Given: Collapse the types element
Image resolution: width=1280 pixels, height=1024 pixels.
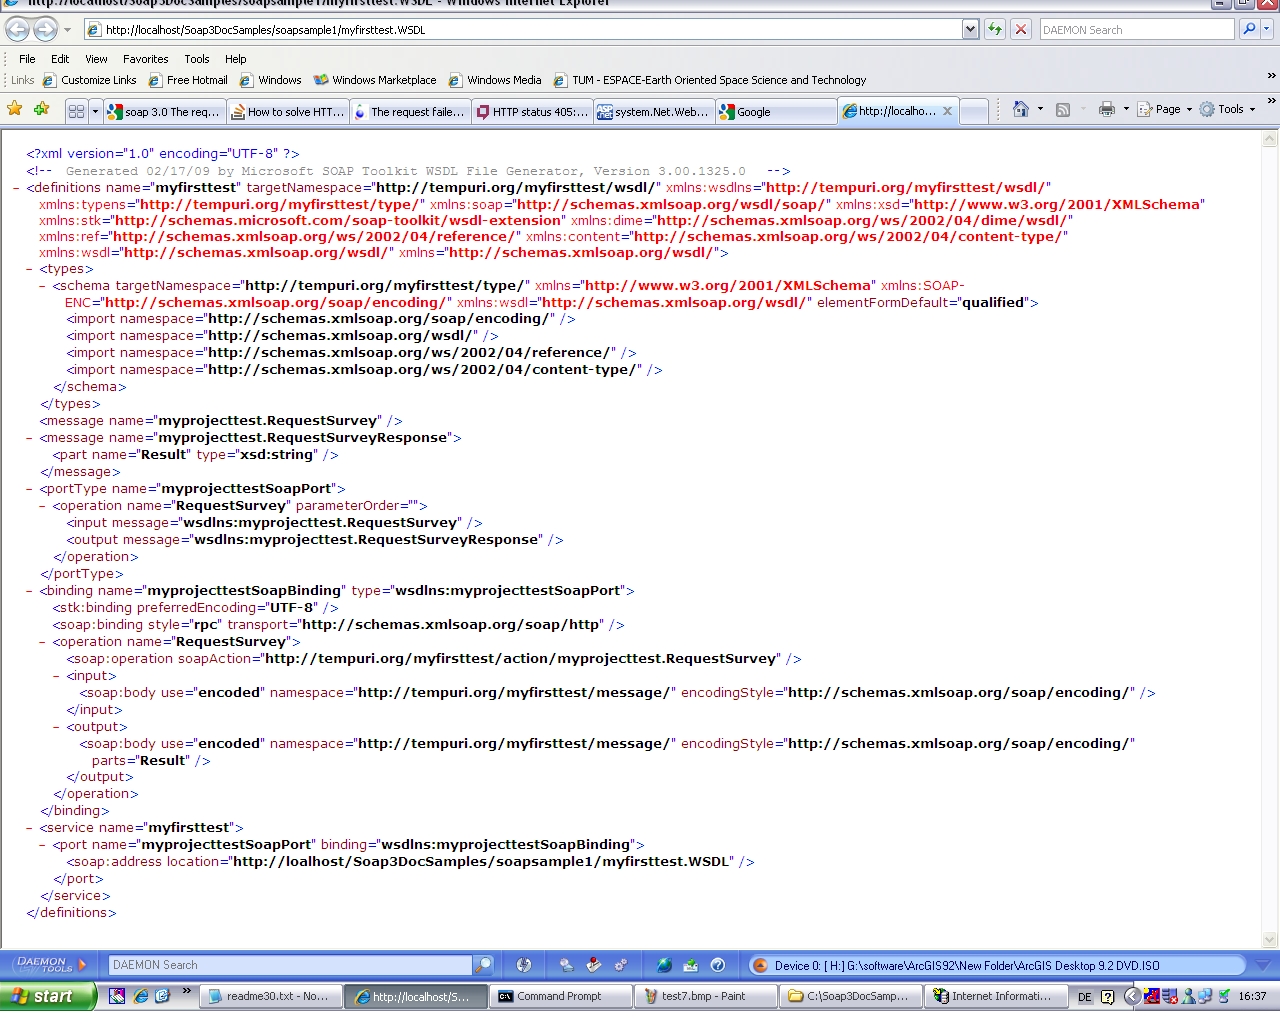Looking at the screenshot, I should pos(30,269).
